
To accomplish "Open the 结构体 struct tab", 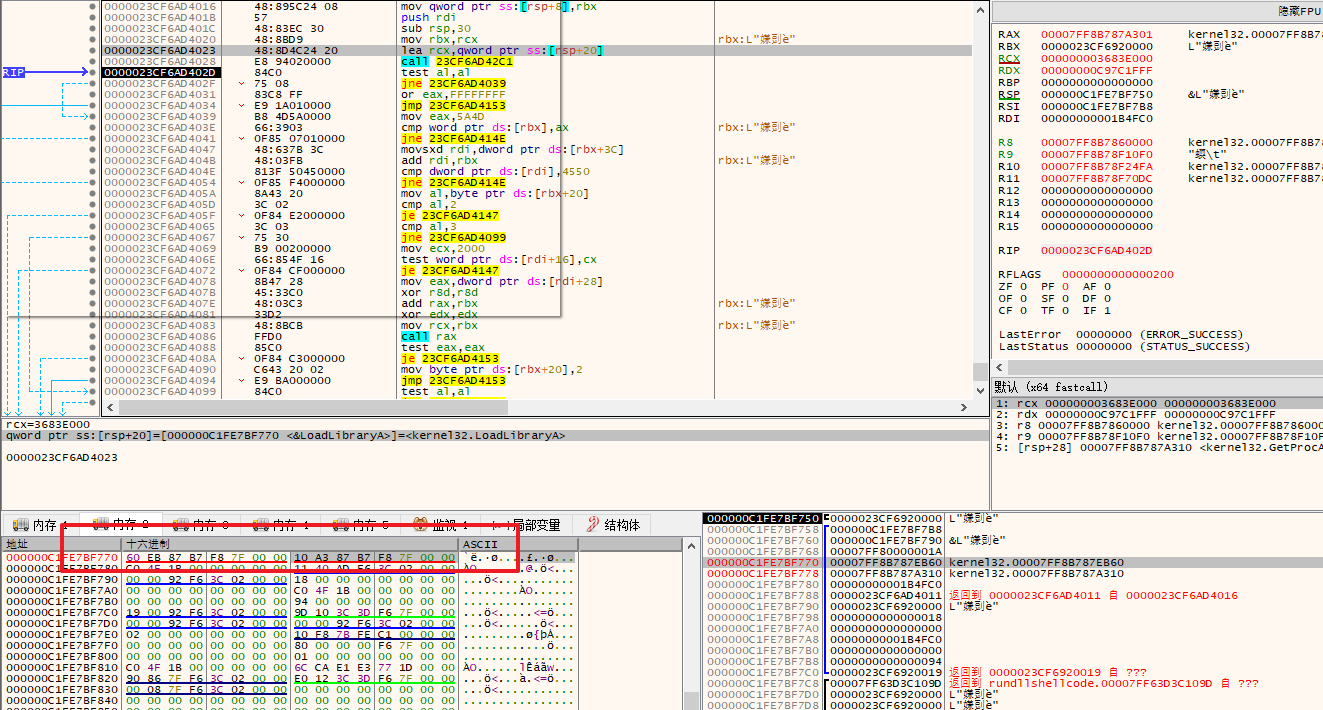I will coord(612,524).
